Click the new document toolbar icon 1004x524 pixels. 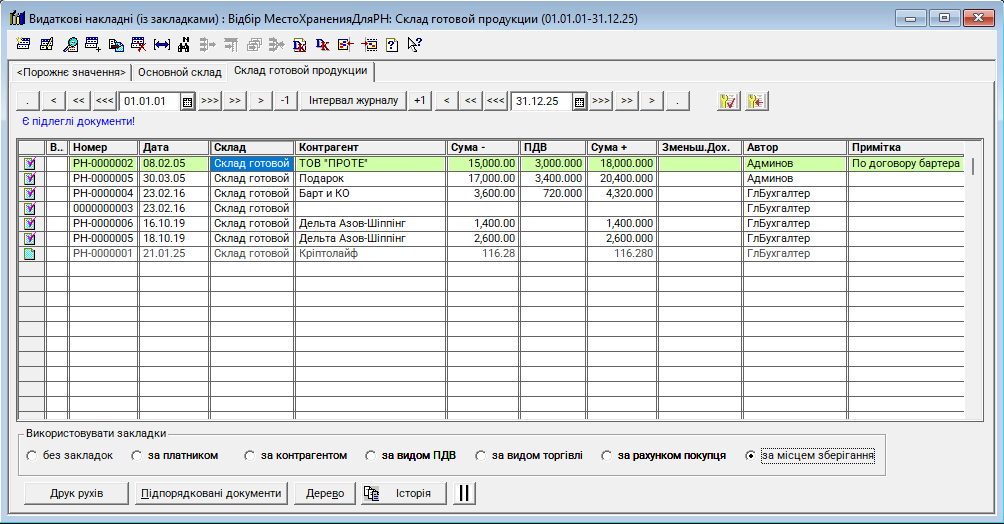pyautogui.click(x=25, y=44)
